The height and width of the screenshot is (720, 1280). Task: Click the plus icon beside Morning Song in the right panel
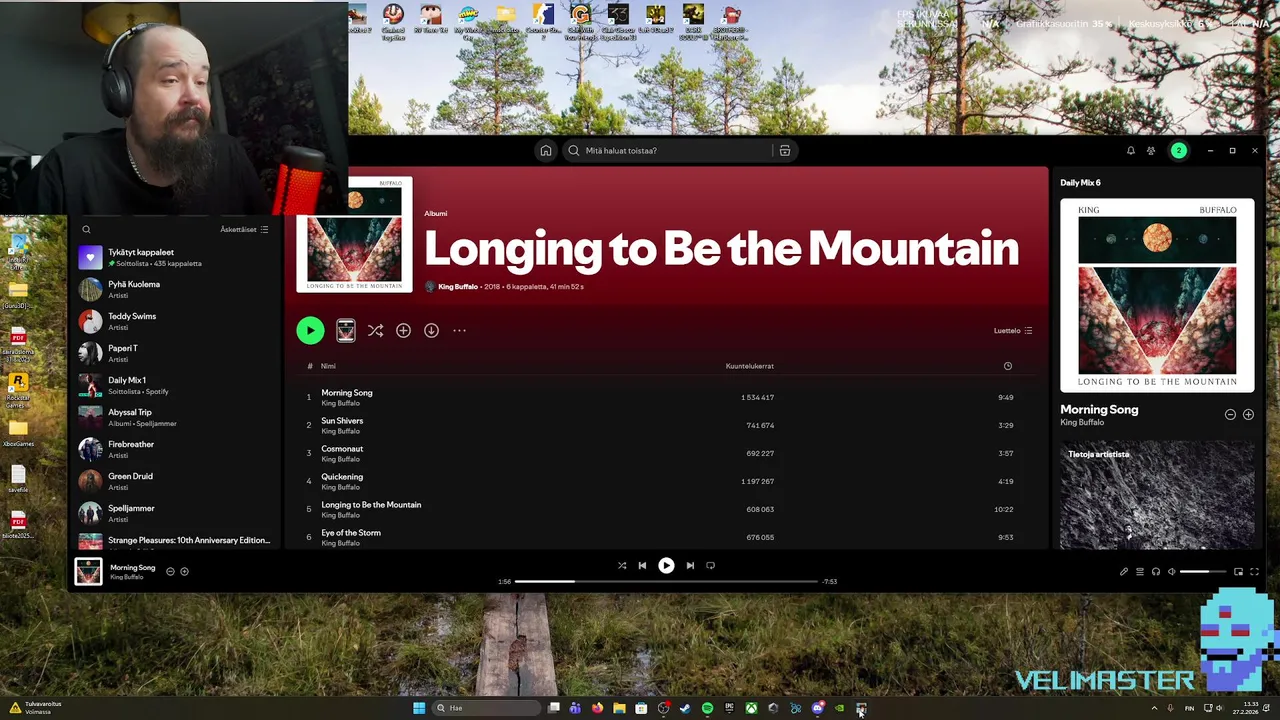1248,415
